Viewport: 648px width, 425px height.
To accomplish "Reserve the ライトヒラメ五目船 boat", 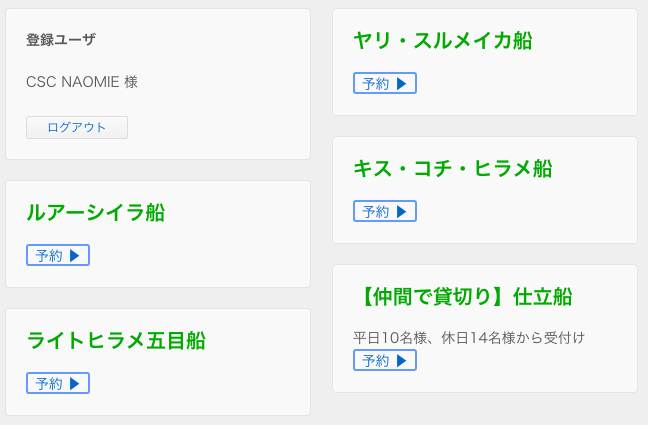I will (x=58, y=383).
